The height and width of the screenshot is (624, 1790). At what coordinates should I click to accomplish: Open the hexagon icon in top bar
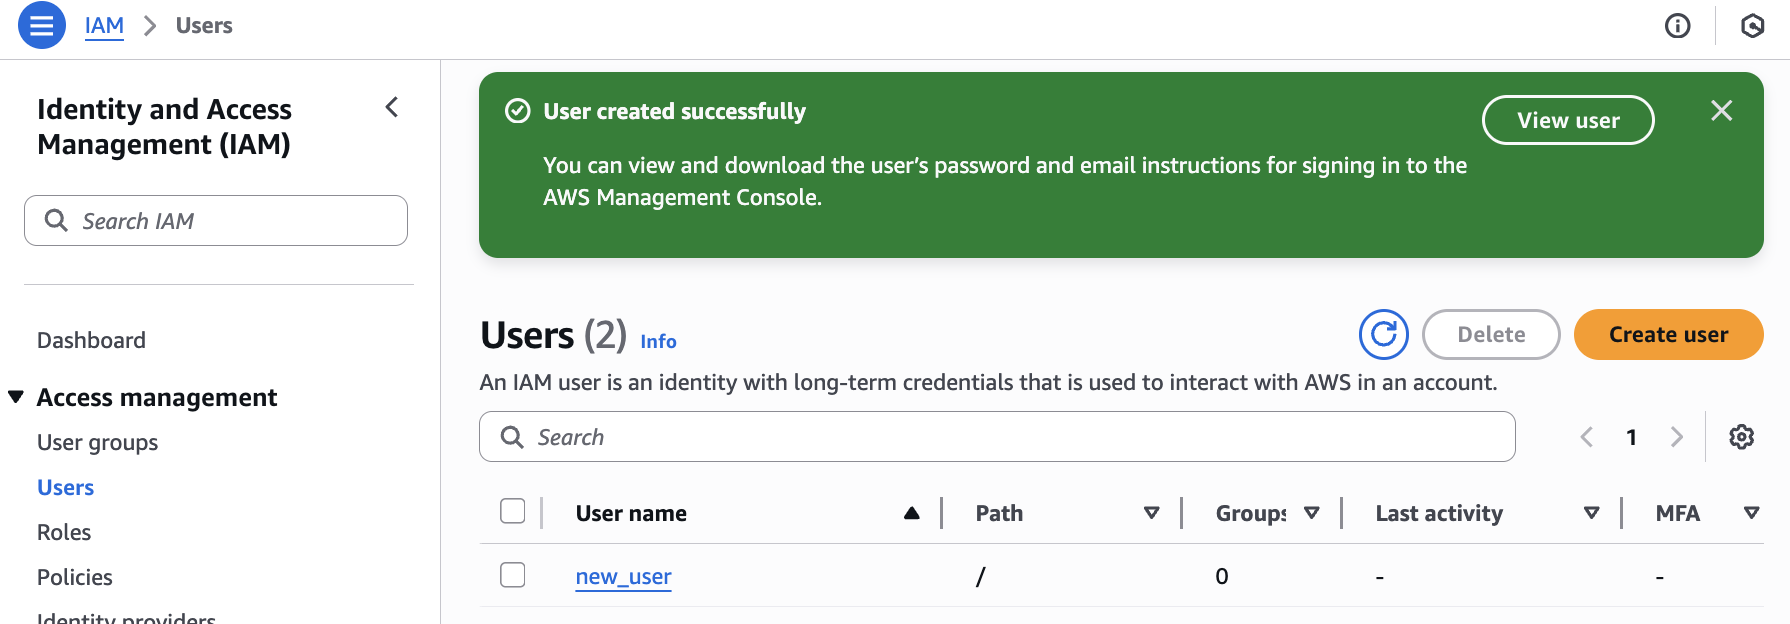[1752, 26]
